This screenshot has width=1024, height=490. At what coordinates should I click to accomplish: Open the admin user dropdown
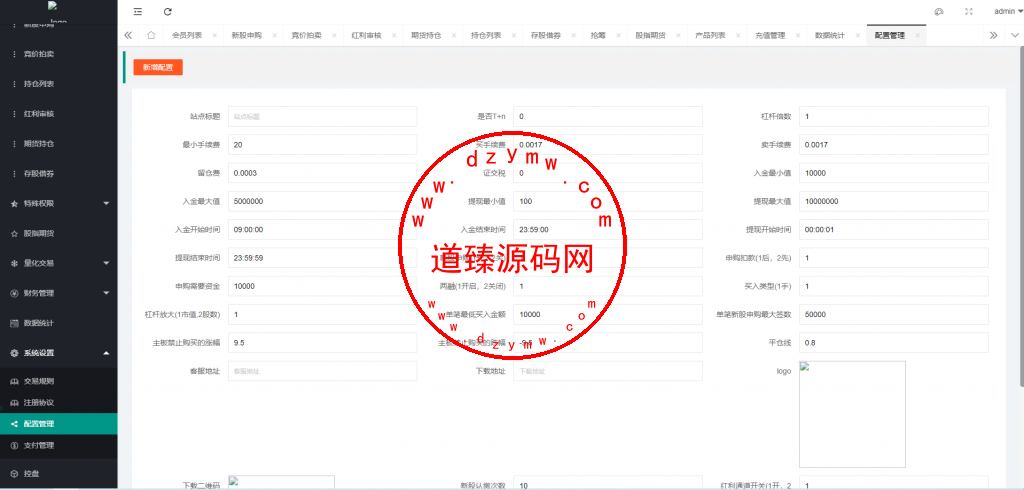pos(1009,11)
